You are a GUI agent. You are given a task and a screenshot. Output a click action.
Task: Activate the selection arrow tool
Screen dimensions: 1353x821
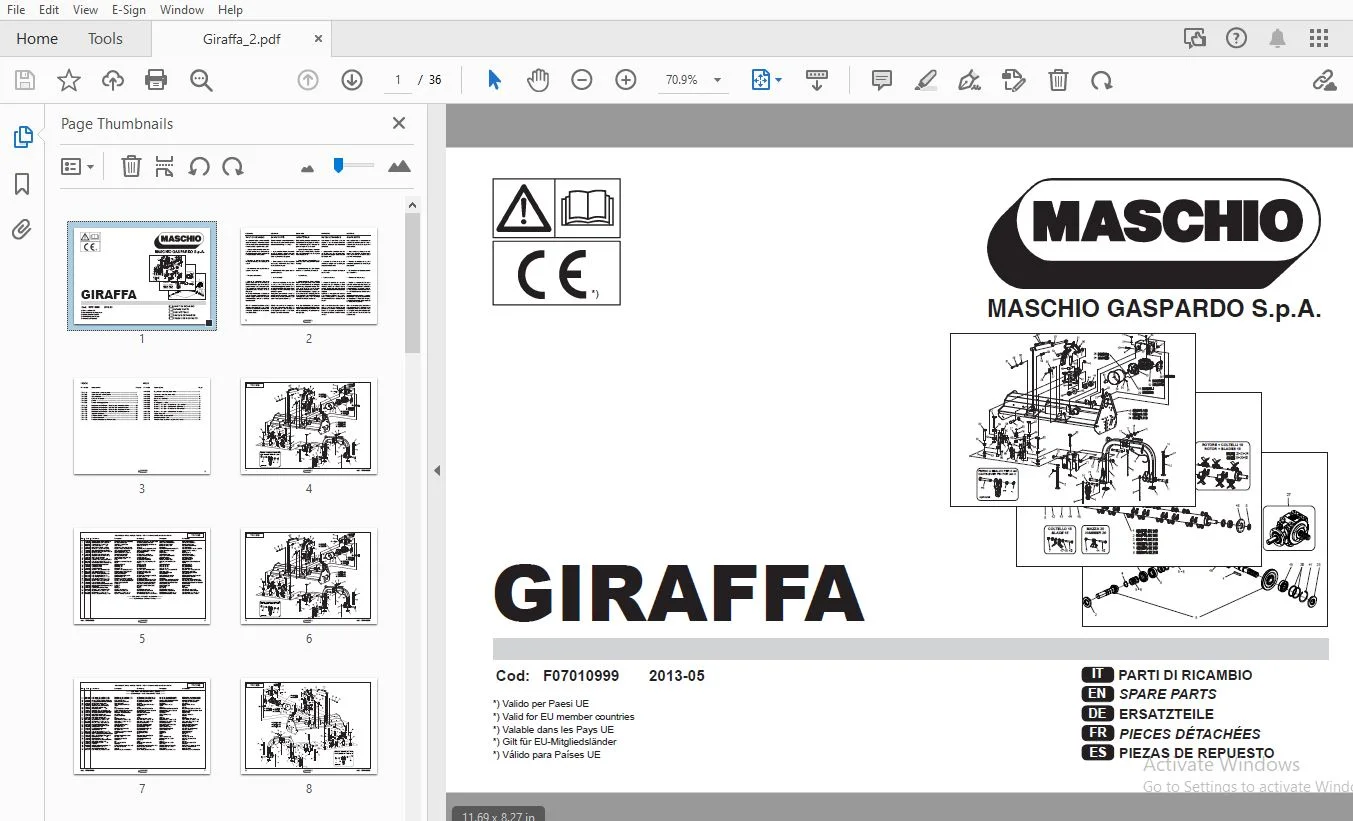[494, 80]
